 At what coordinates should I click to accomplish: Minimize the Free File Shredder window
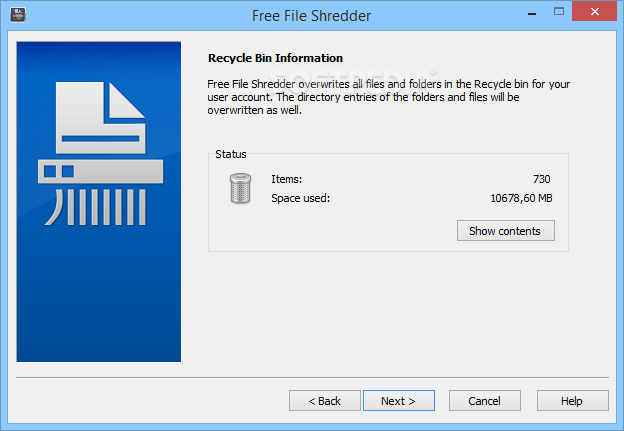[532, 14]
